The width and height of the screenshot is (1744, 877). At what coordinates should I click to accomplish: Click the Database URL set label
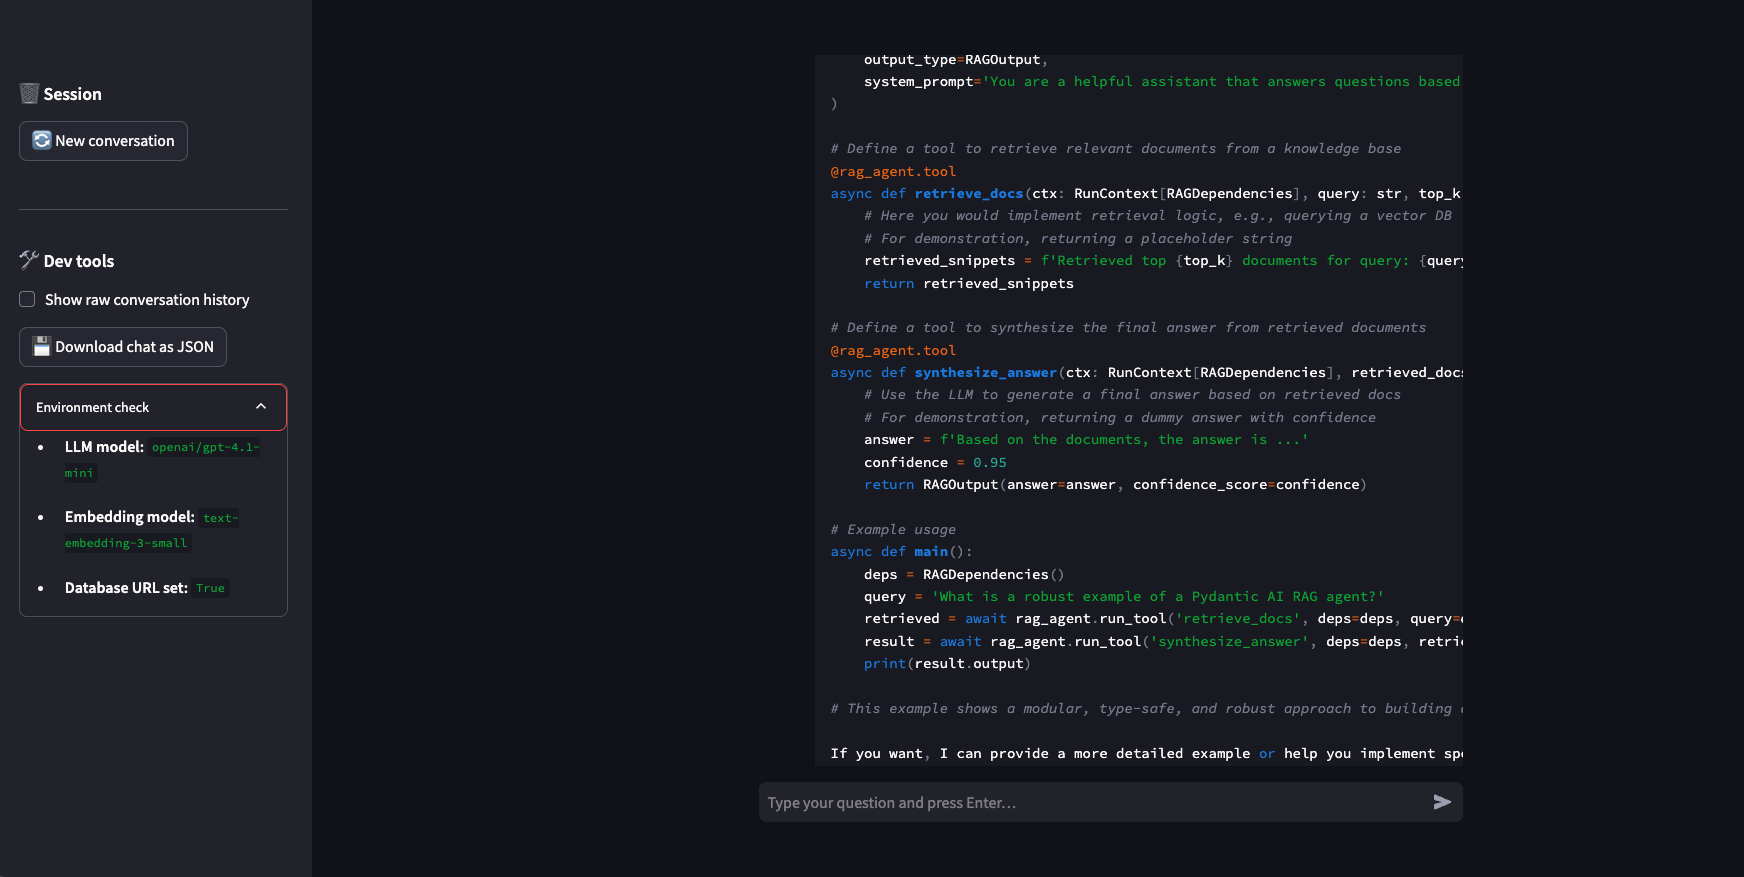pyautogui.click(x=126, y=588)
